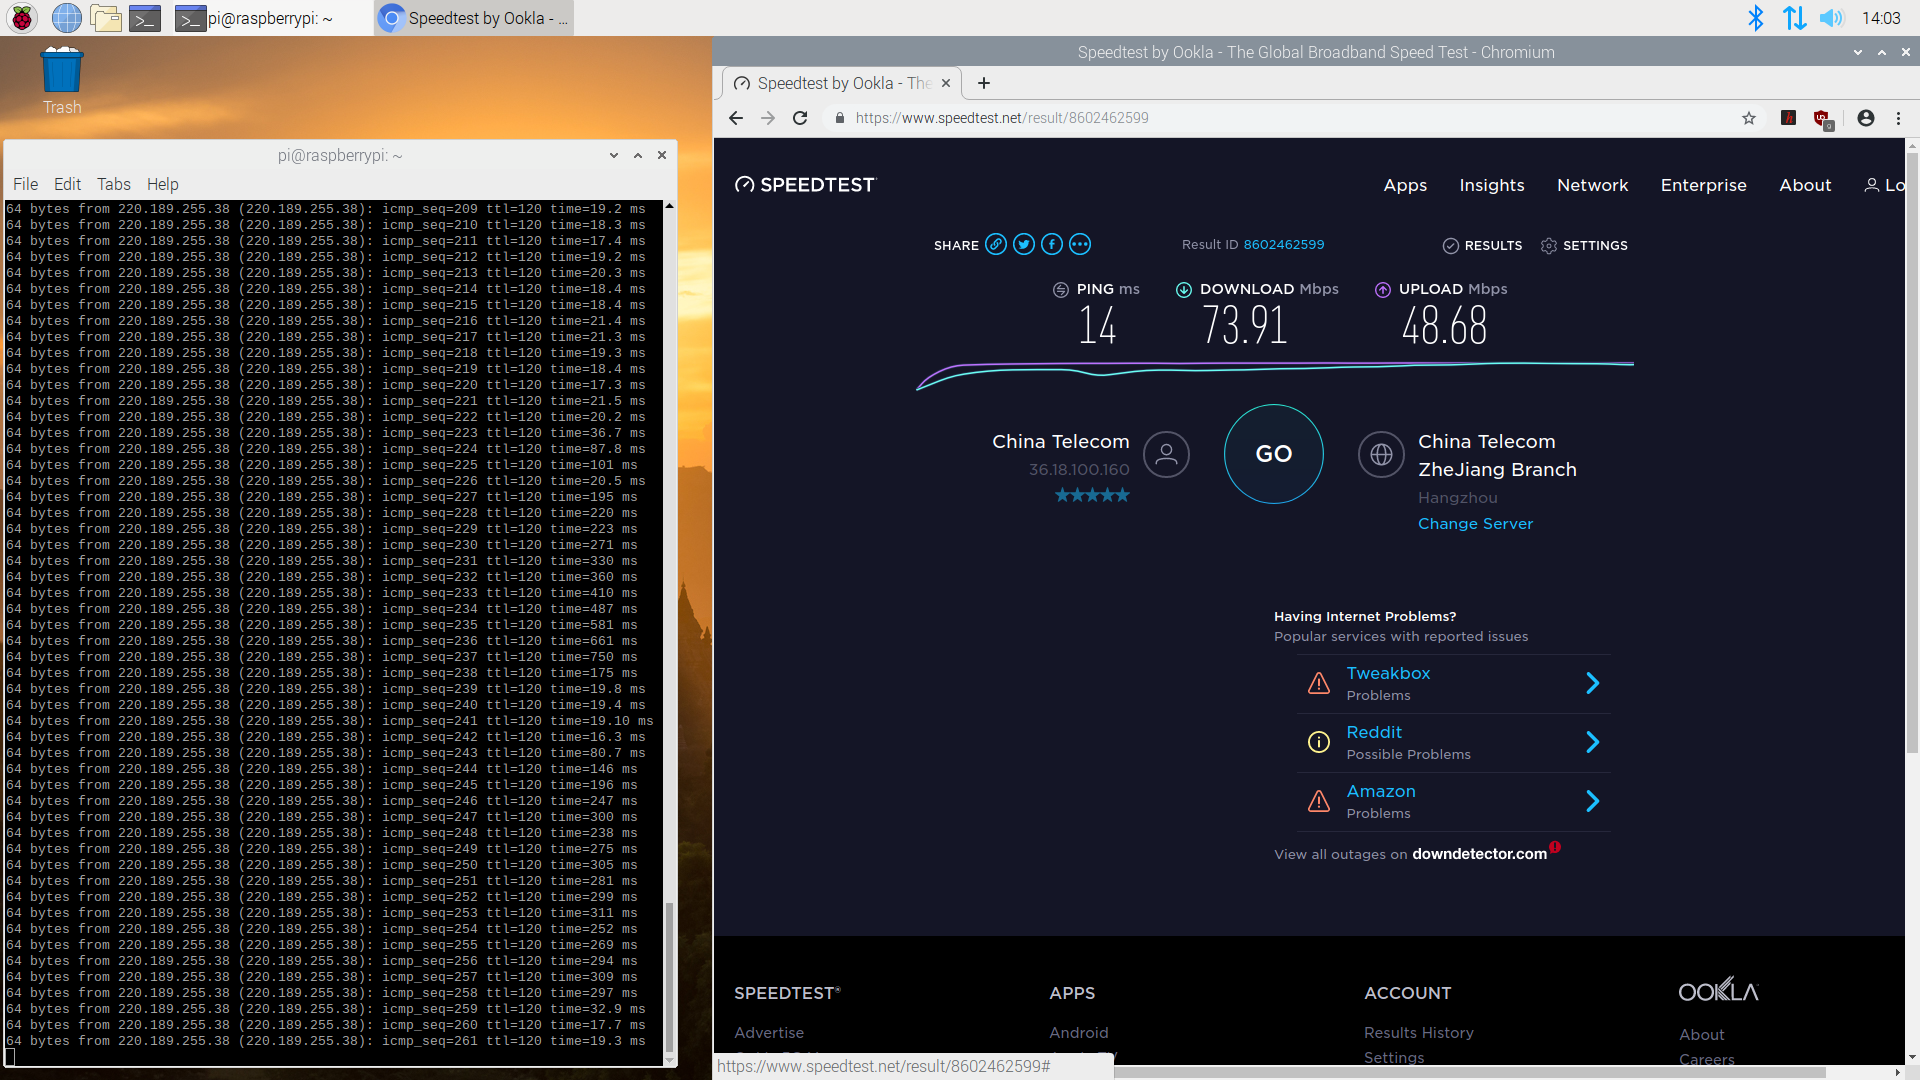Open the volume control in the tray
This screenshot has width=1920, height=1080.
pyautogui.click(x=1831, y=17)
